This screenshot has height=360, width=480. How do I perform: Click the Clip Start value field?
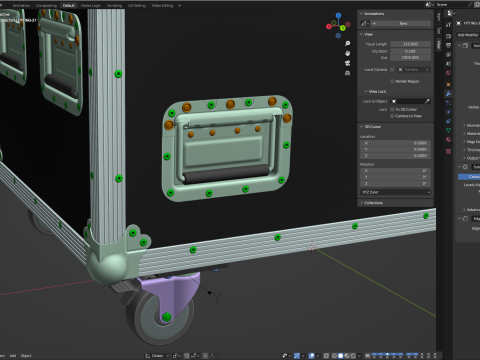410,51
